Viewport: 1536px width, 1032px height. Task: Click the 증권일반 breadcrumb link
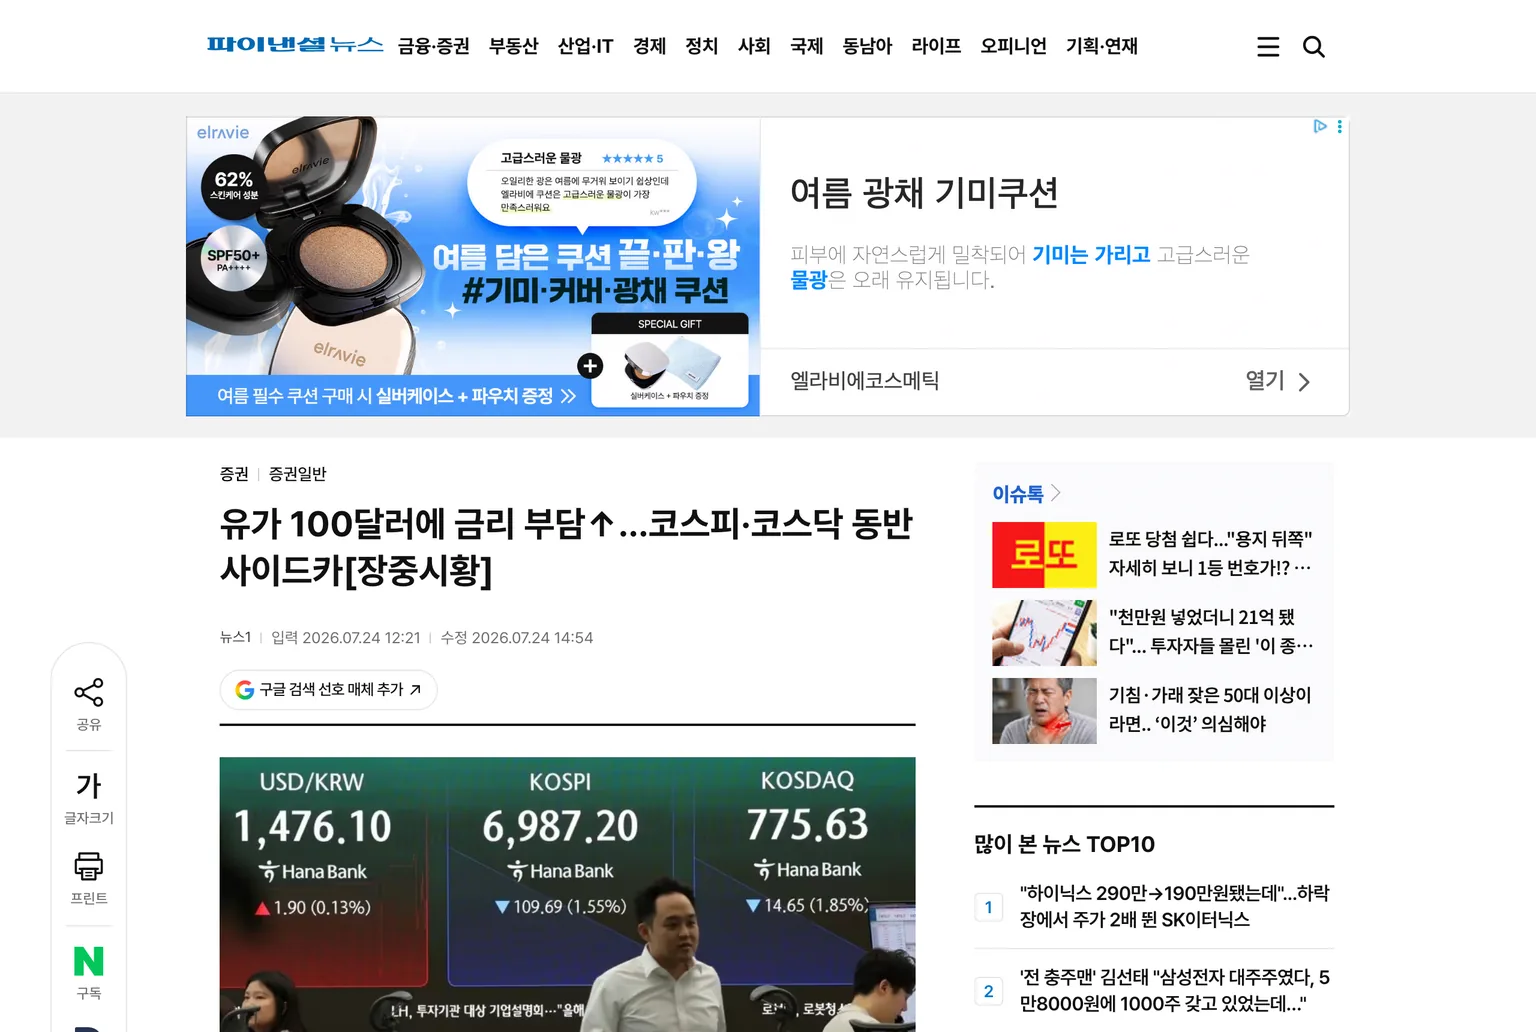[298, 474]
